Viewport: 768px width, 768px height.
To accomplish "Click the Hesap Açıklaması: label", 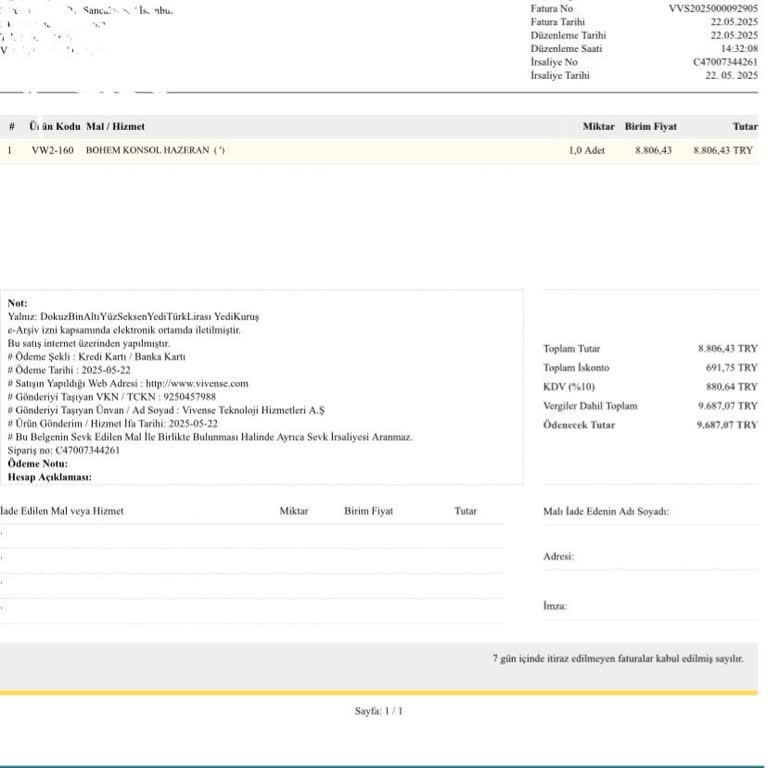I will [49, 477].
